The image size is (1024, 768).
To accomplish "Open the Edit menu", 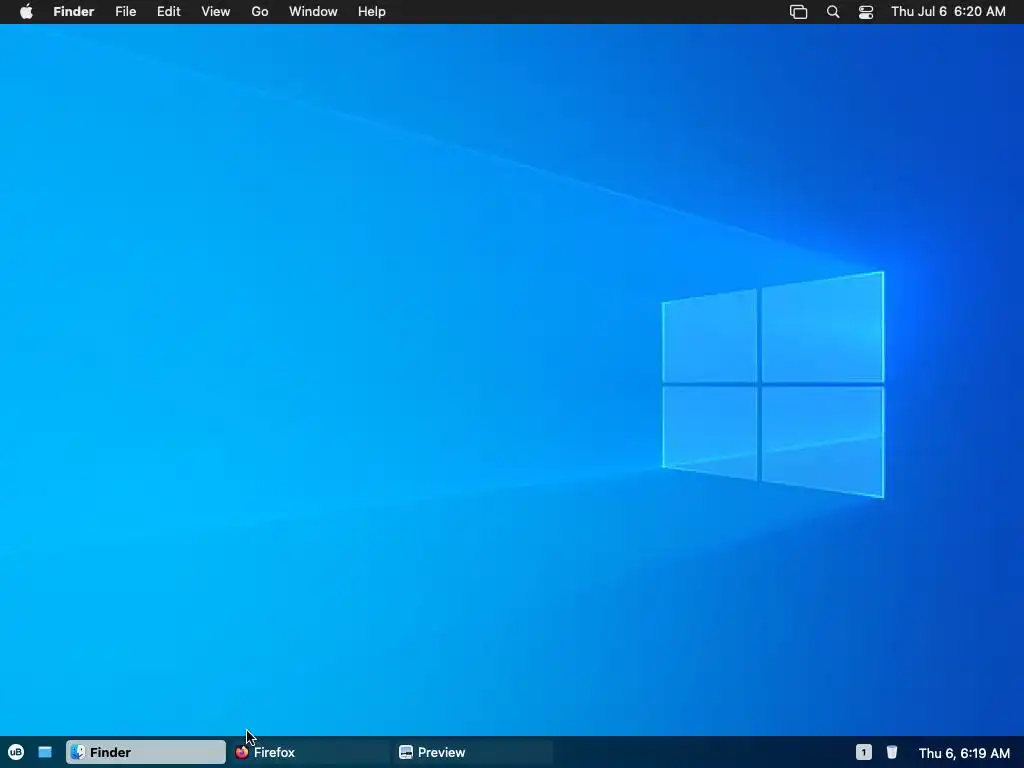I will tap(168, 12).
